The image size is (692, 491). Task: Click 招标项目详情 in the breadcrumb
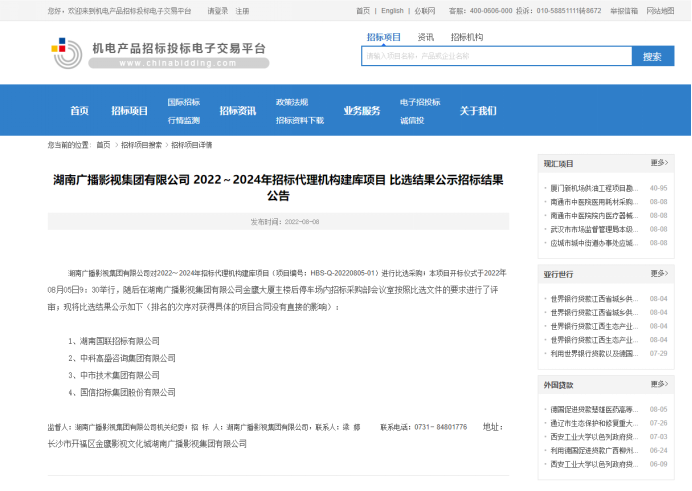click(x=192, y=145)
